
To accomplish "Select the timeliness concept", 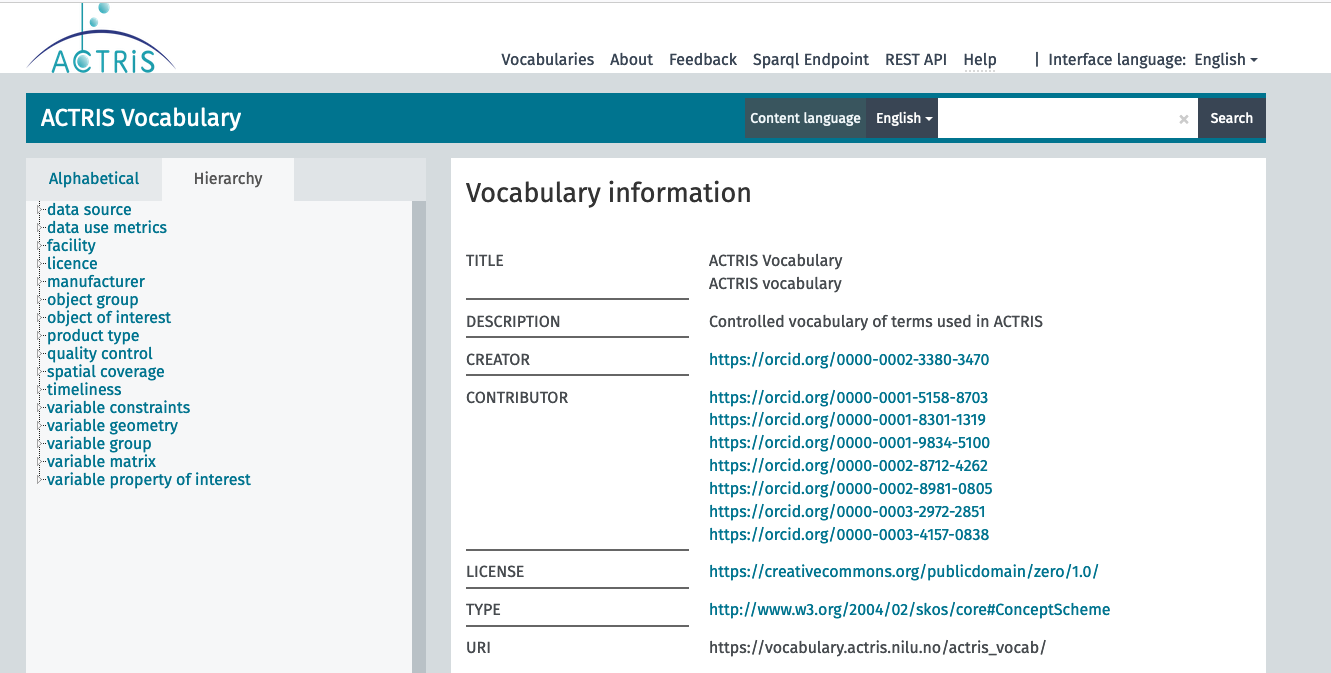I will [84, 390].
